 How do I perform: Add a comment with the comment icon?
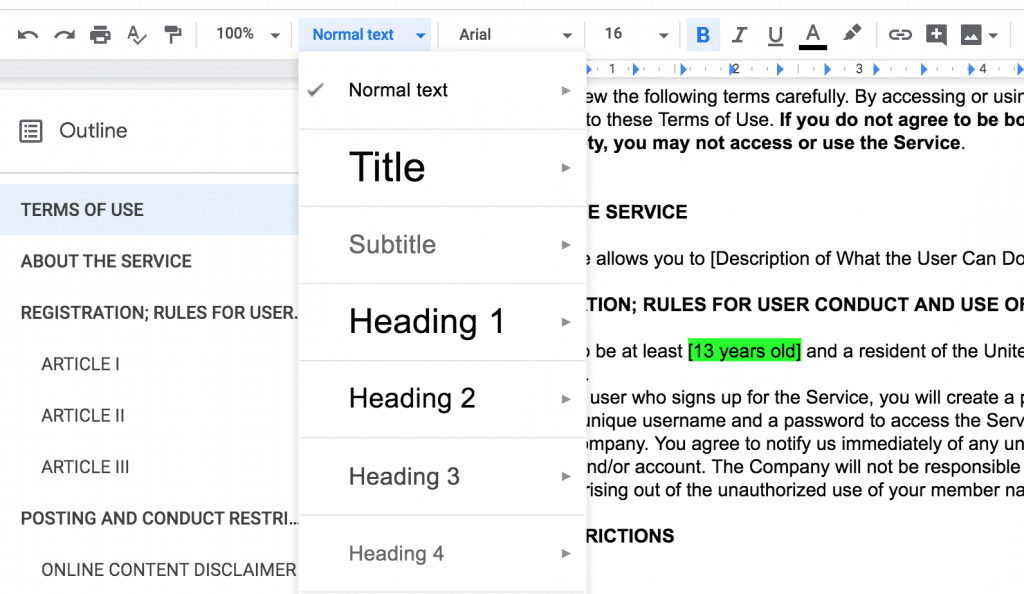click(x=936, y=35)
